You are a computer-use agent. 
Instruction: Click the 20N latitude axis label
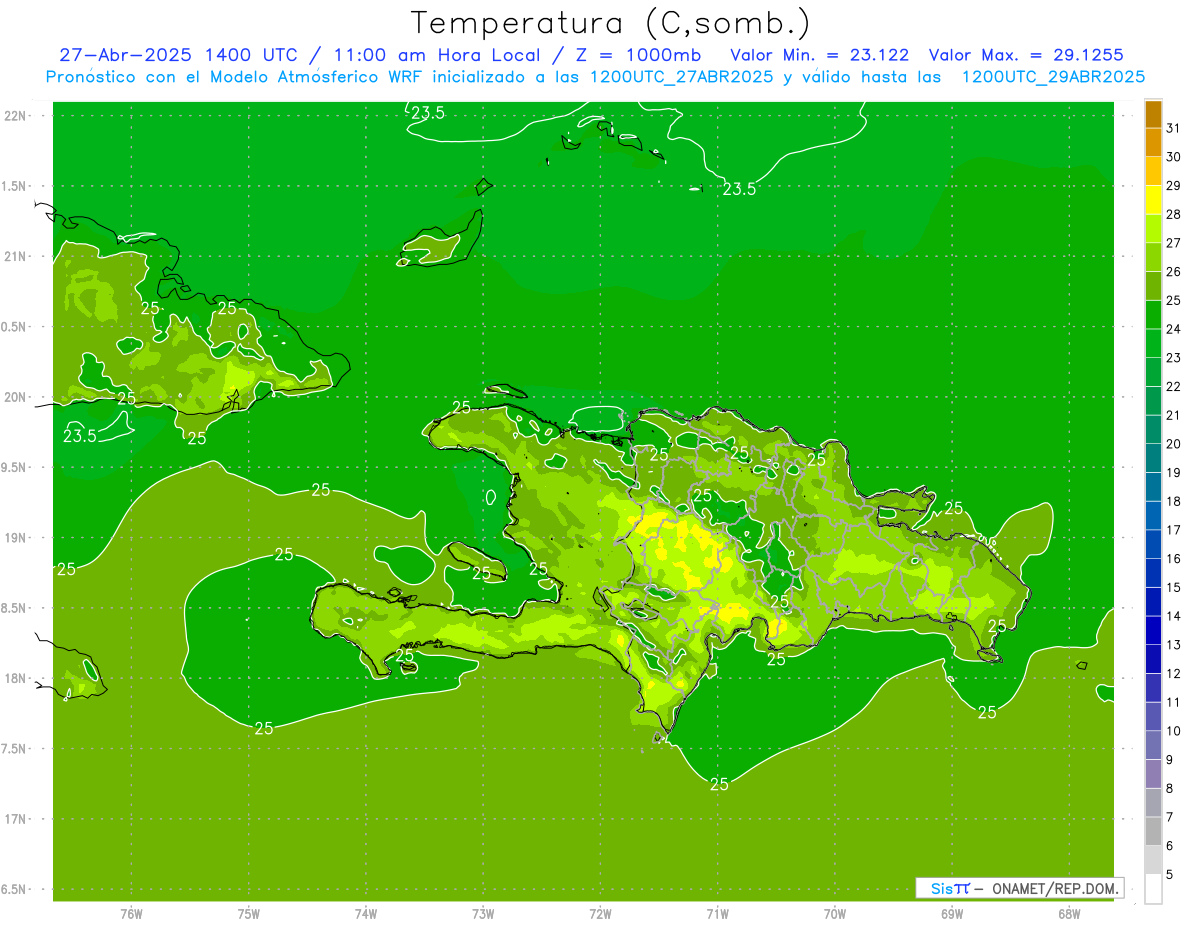pos(17,397)
